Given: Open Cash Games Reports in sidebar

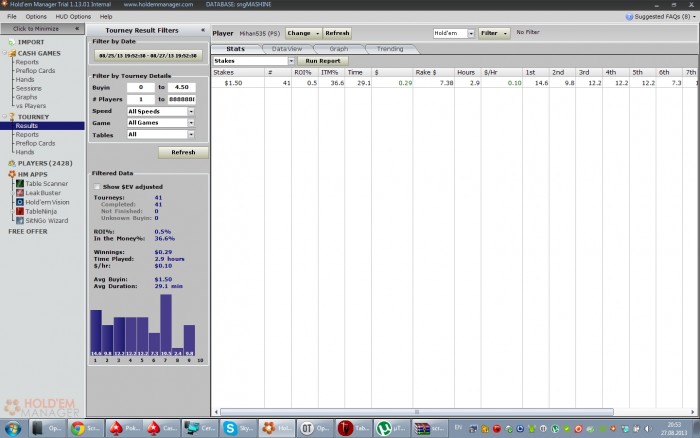Looking at the screenshot, I should (x=27, y=62).
